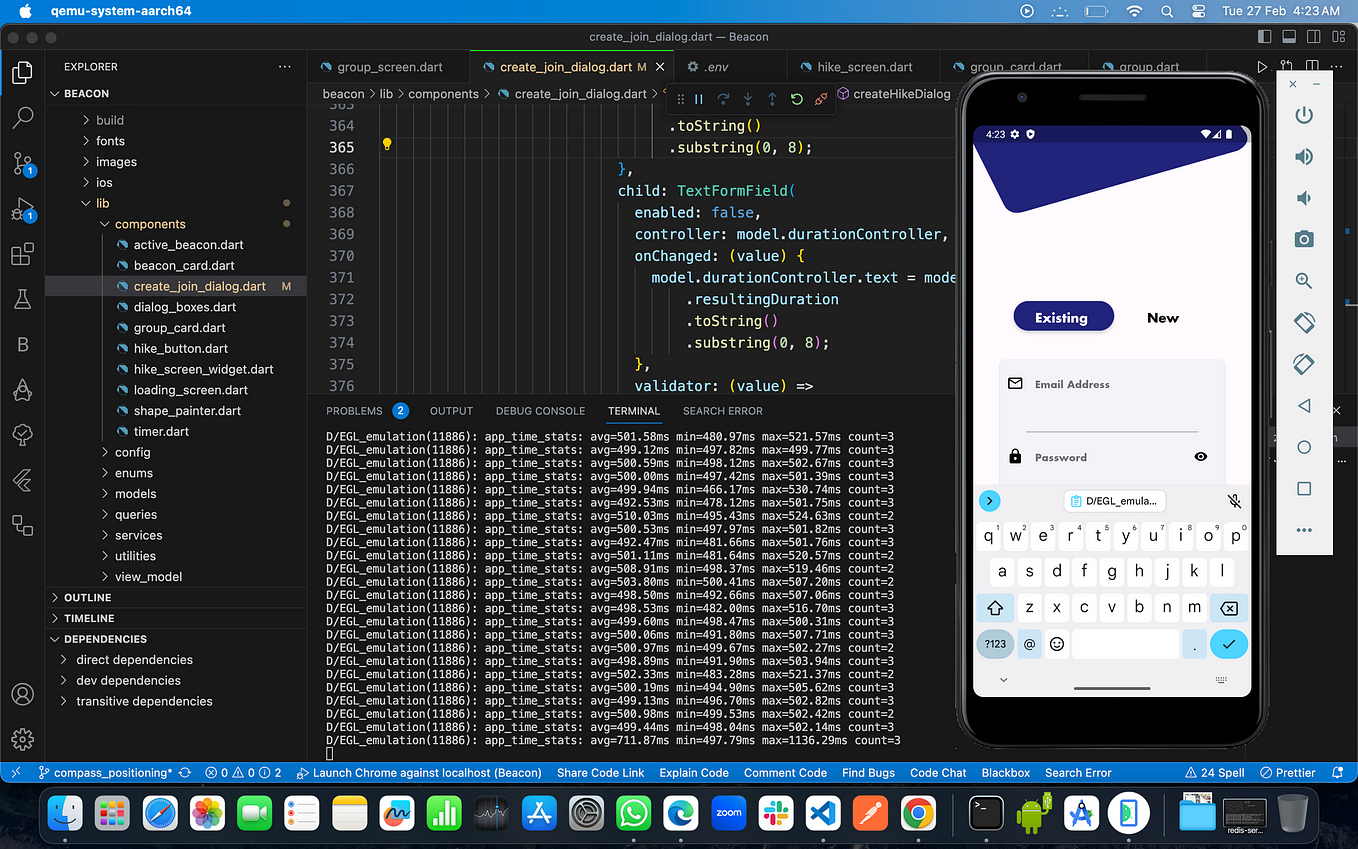The image size is (1358, 849).
Task: Open Manage gear in activity bar
Action: [22, 739]
